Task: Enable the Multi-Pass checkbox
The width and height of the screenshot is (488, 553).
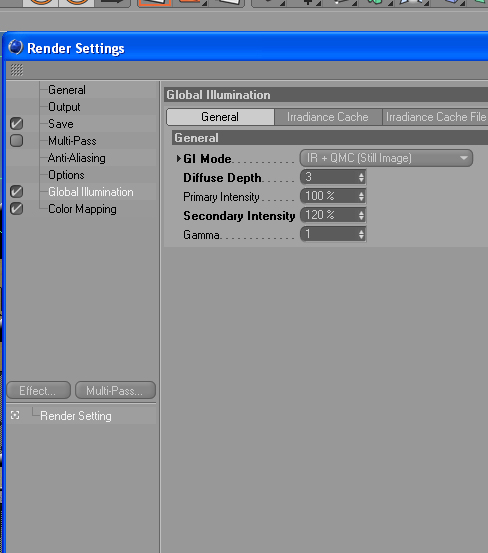Action: point(16,140)
